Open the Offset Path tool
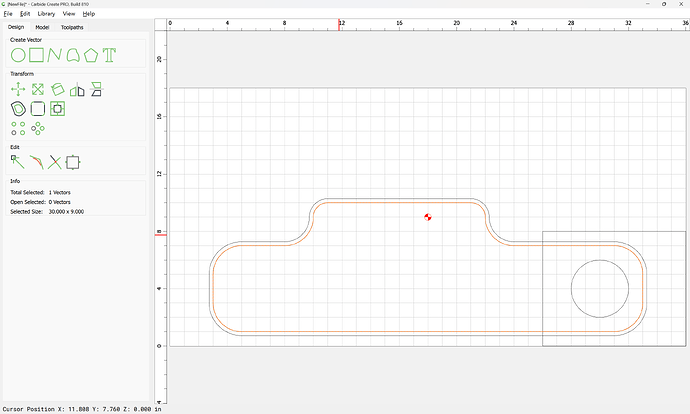 point(18,109)
